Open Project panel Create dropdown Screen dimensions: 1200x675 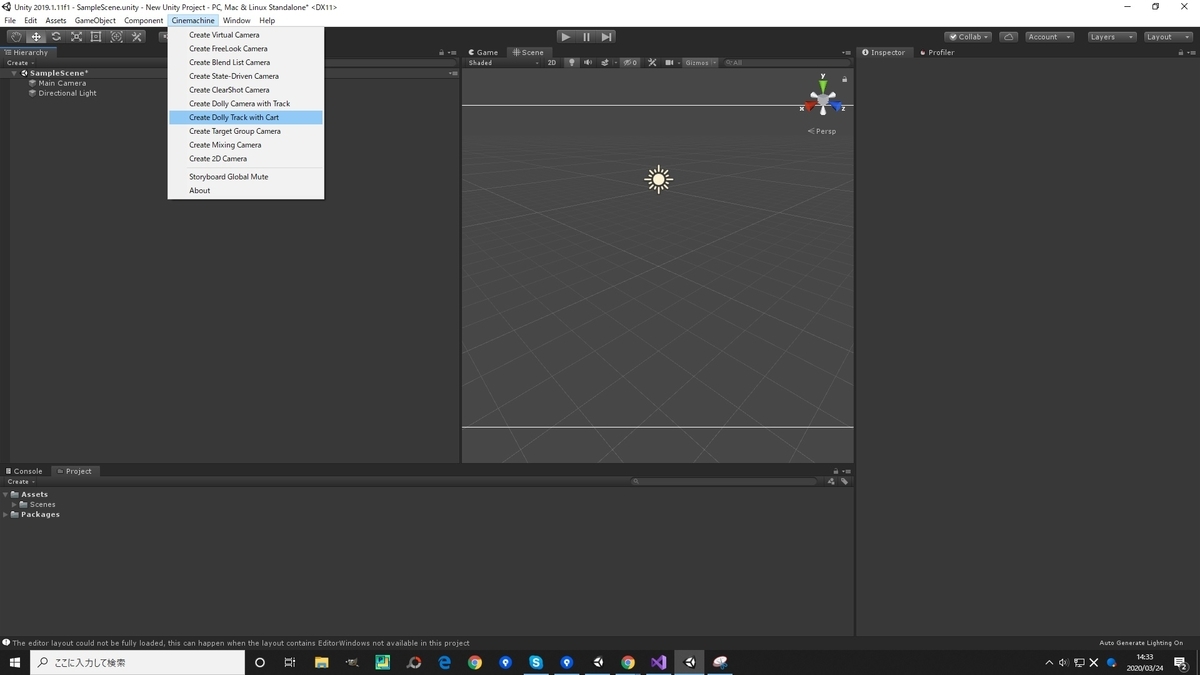coord(20,481)
